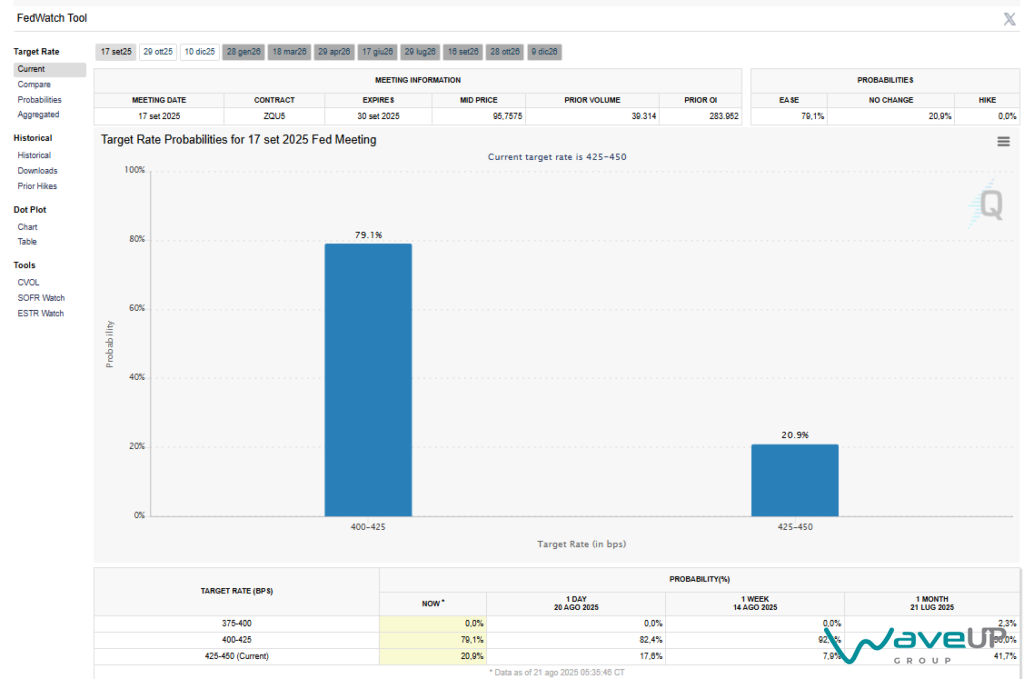Click the QuikStrike Q logo on chart

click(989, 203)
